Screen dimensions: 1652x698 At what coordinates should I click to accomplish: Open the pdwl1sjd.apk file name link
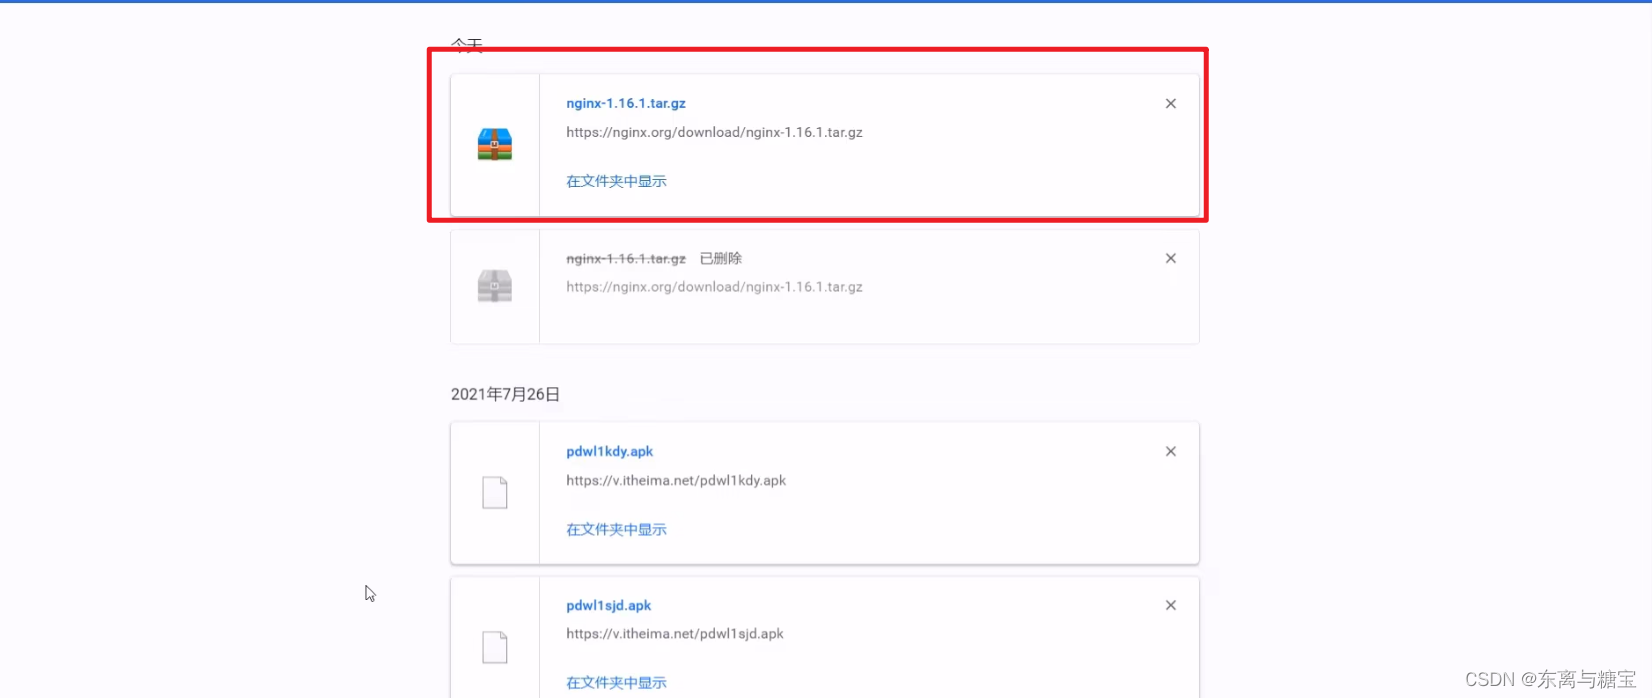coord(608,606)
